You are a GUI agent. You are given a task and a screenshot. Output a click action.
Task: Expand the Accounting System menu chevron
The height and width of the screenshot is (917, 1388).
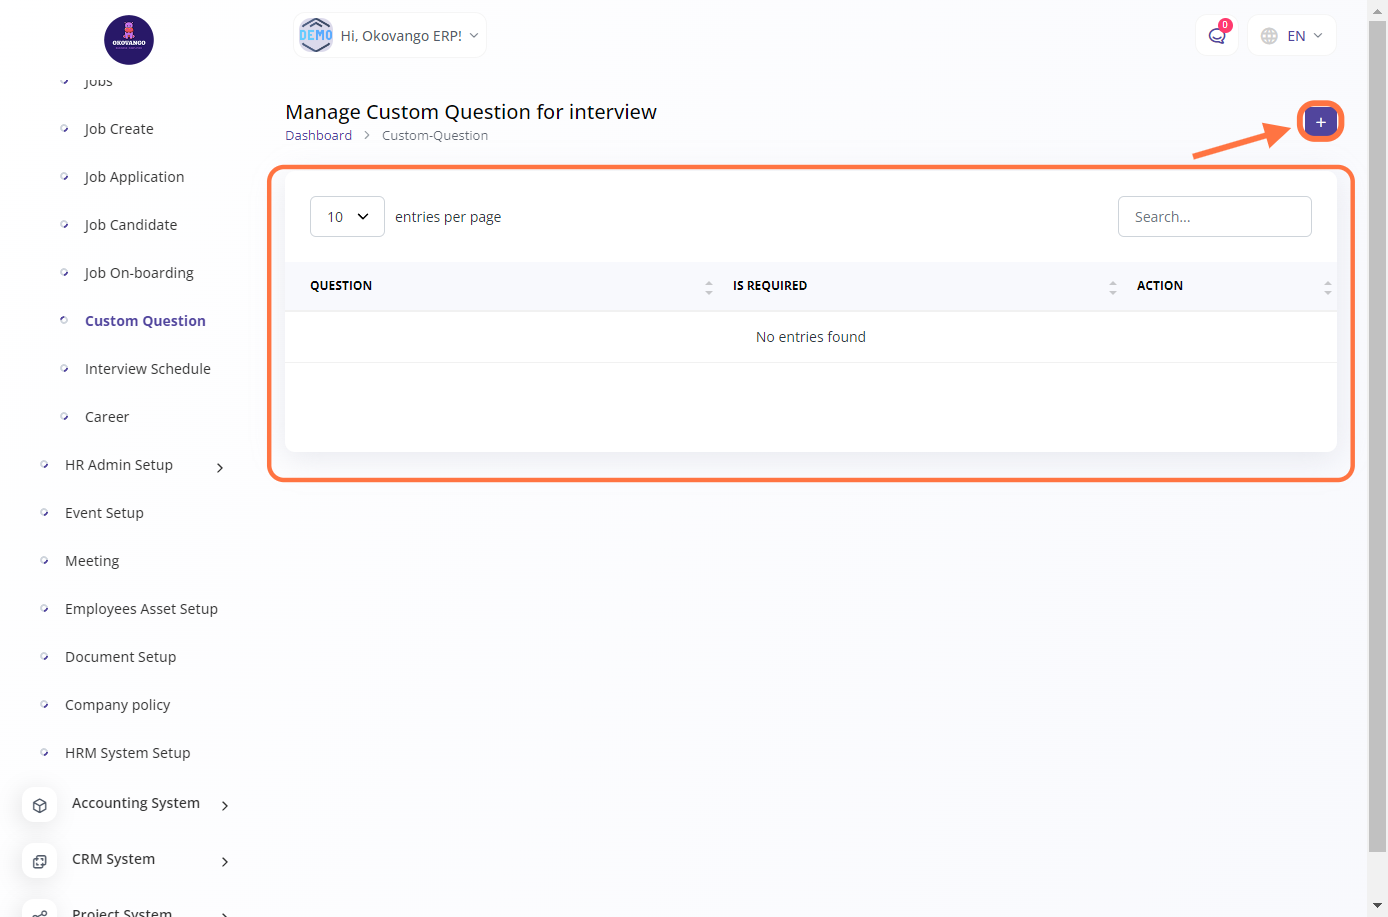point(225,805)
